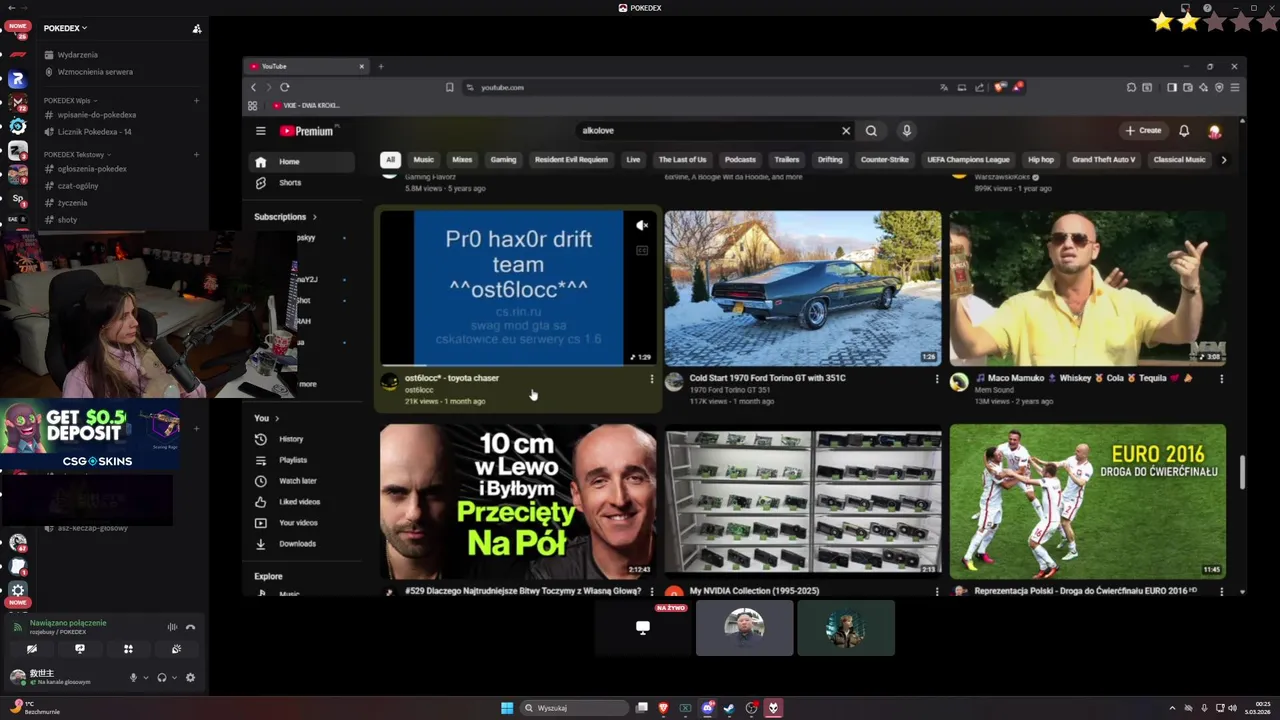Toggle Discord headphones deafen

pyautogui.click(x=162, y=677)
